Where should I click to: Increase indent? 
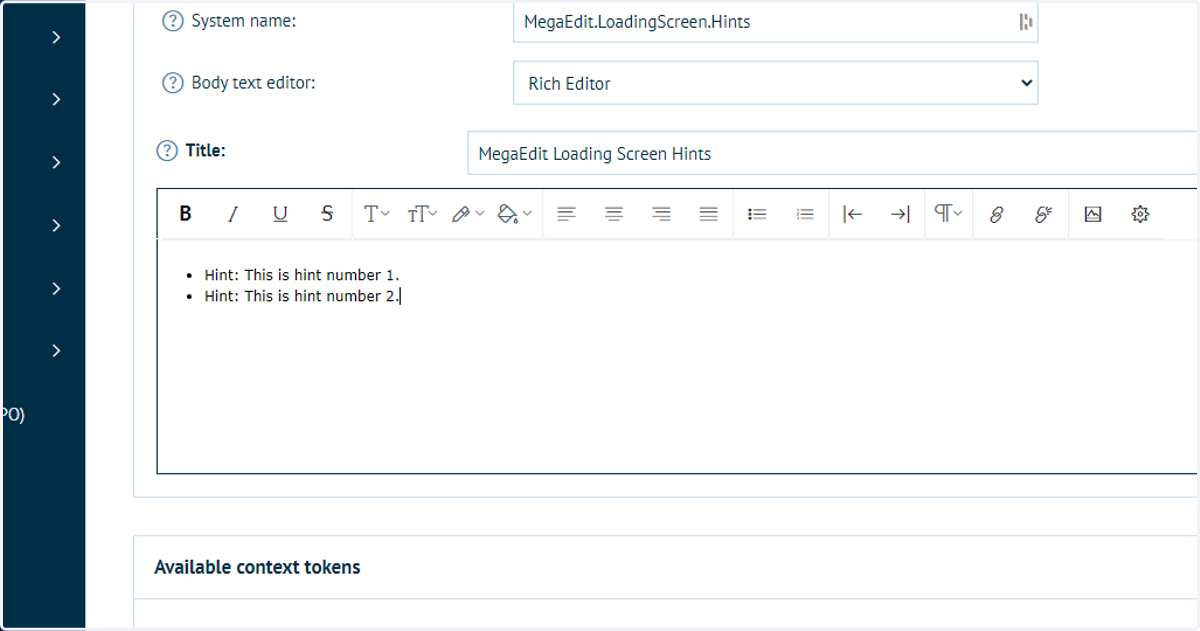[900, 213]
